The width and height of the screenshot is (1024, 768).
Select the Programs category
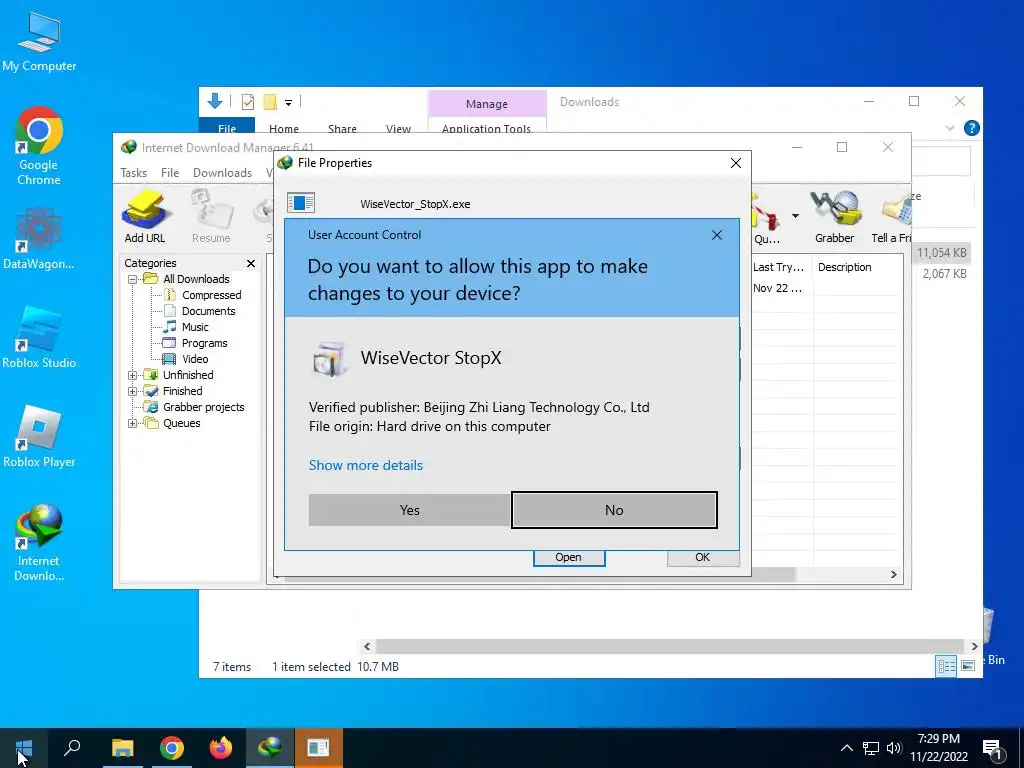pyautogui.click(x=204, y=343)
